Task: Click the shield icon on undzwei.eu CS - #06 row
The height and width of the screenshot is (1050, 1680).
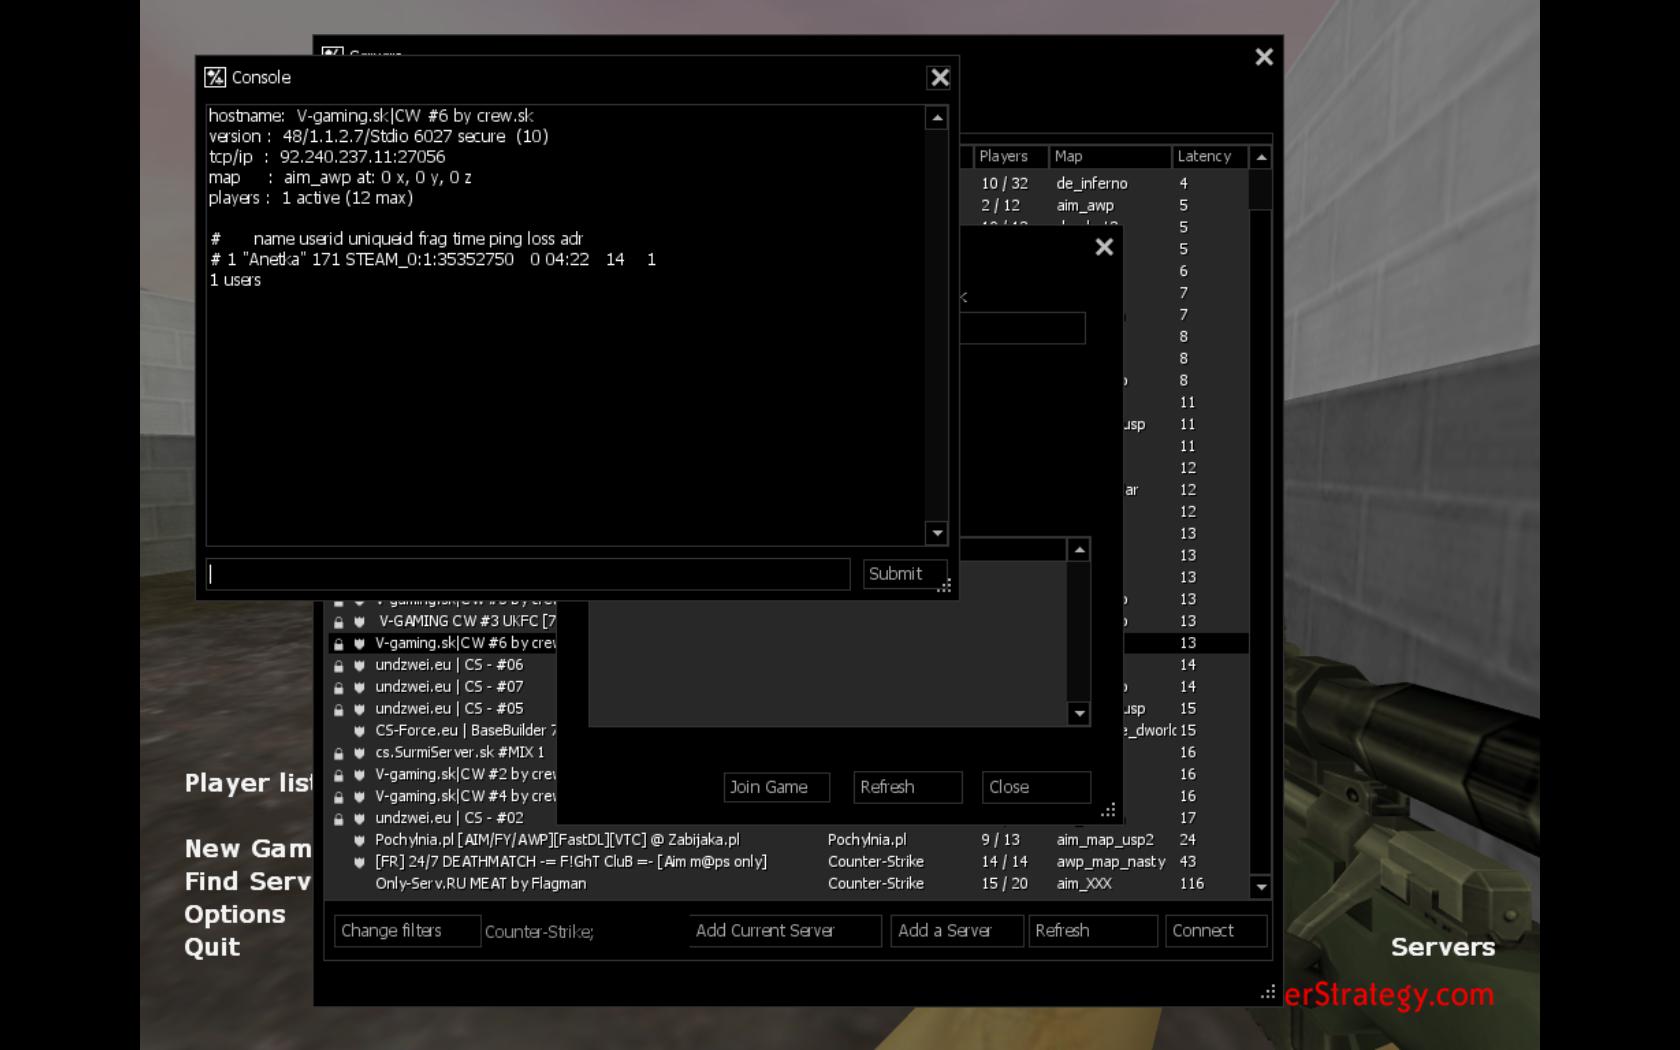Action: (x=359, y=666)
